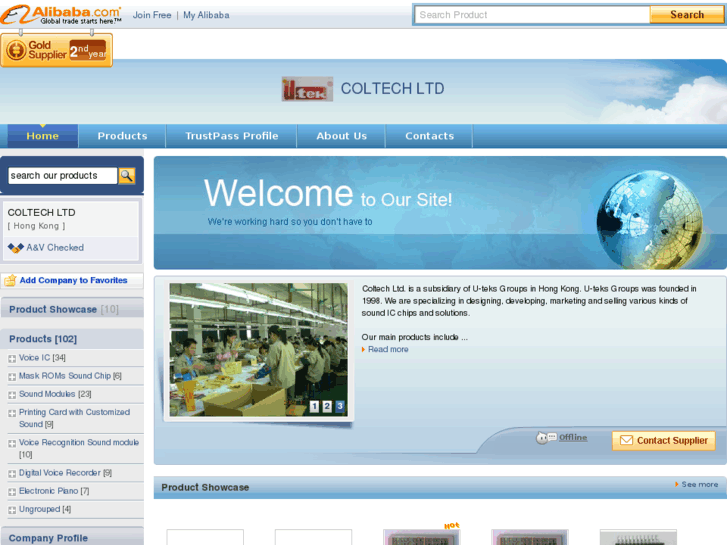Open Electronic Piano [7] link
This screenshot has height=545, width=727.
(x=54, y=491)
